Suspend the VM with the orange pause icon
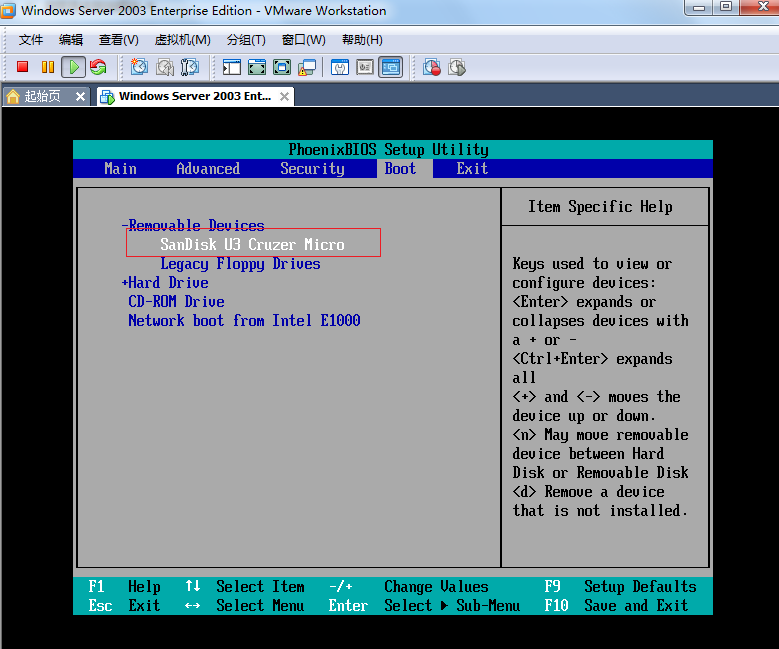The height and width of the screenshot is (649, 779). click(48, 67)
